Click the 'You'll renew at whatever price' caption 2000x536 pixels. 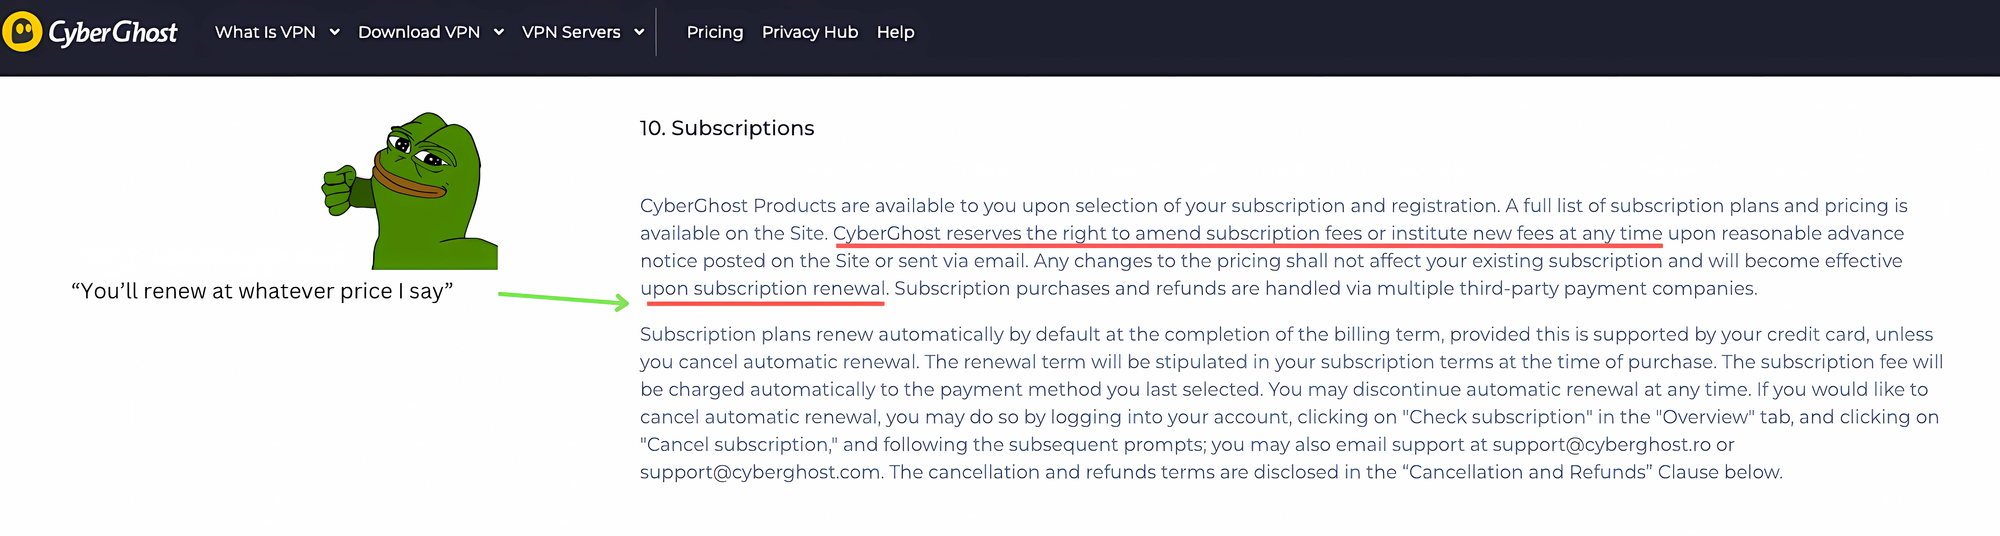(x=262, y=291)
